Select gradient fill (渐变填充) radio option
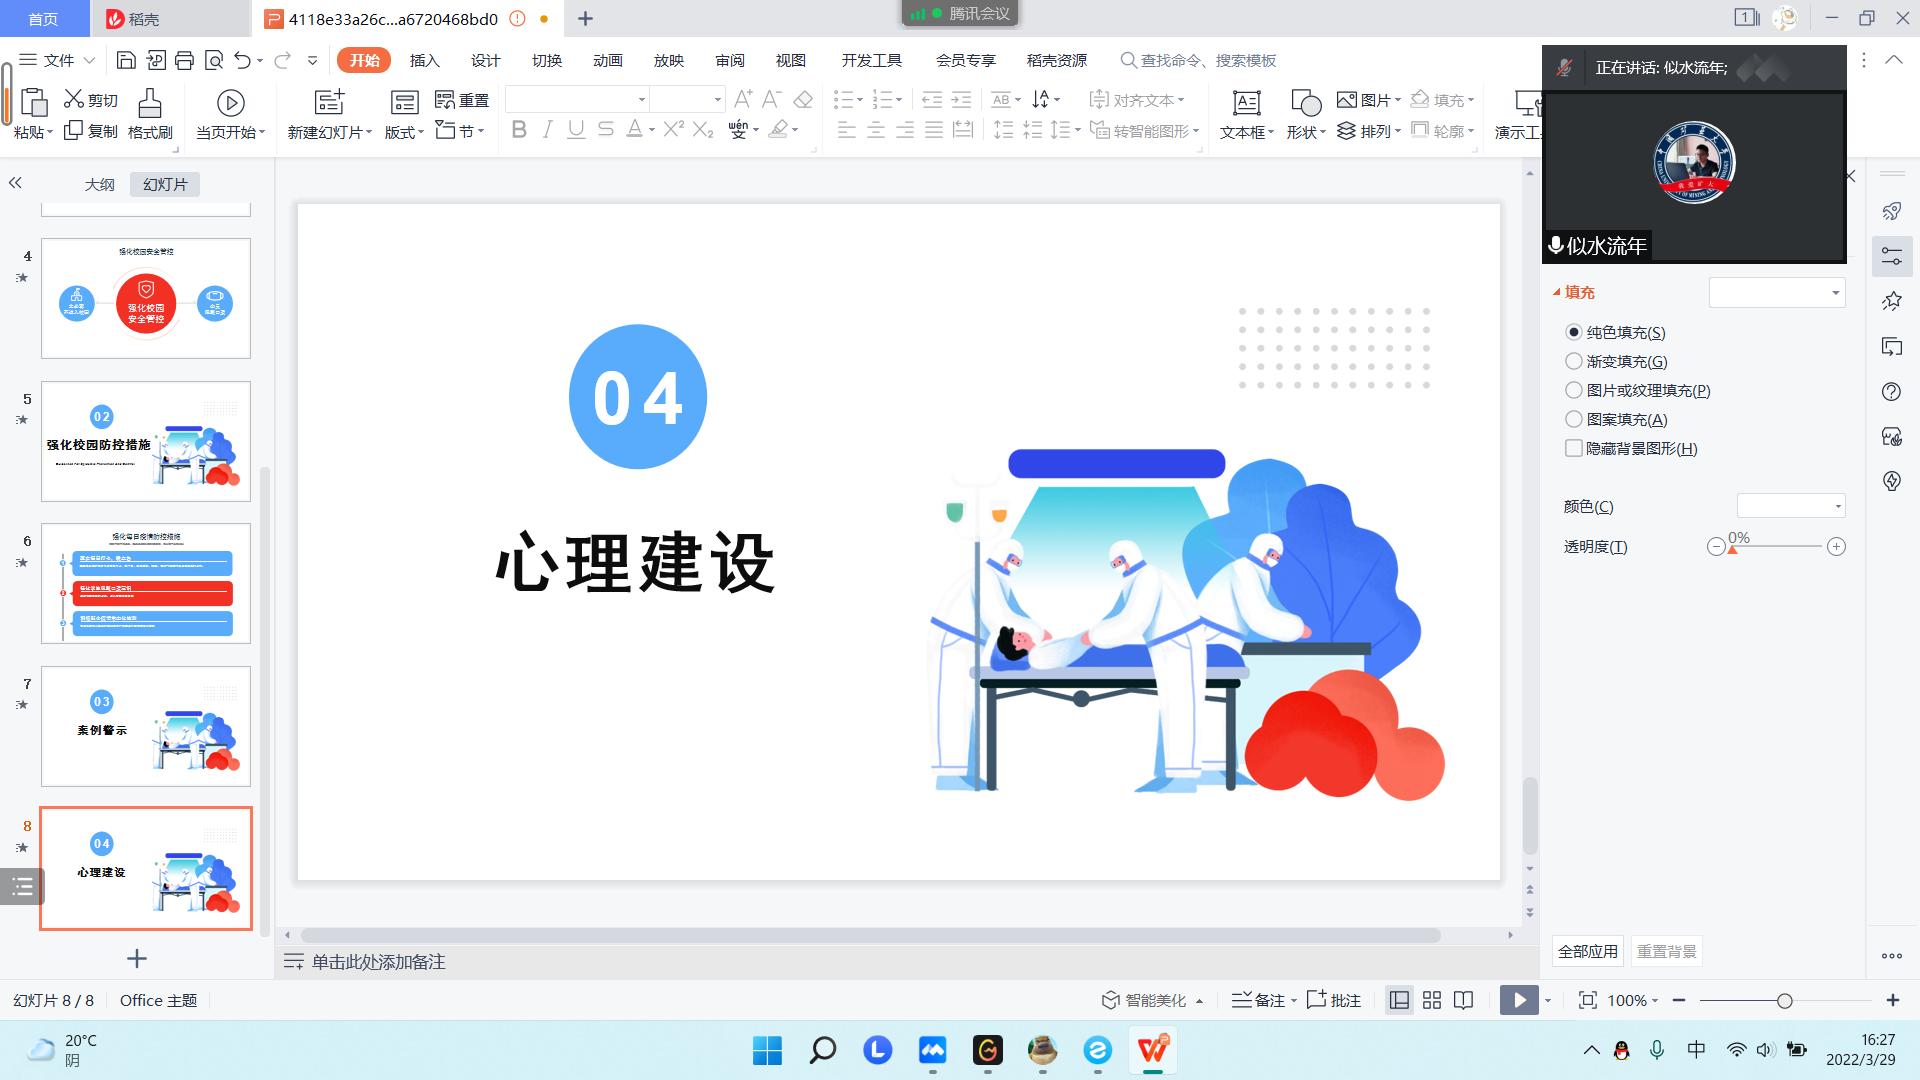Viewport: 1920px width, 1080px height. coord(1574,362)
